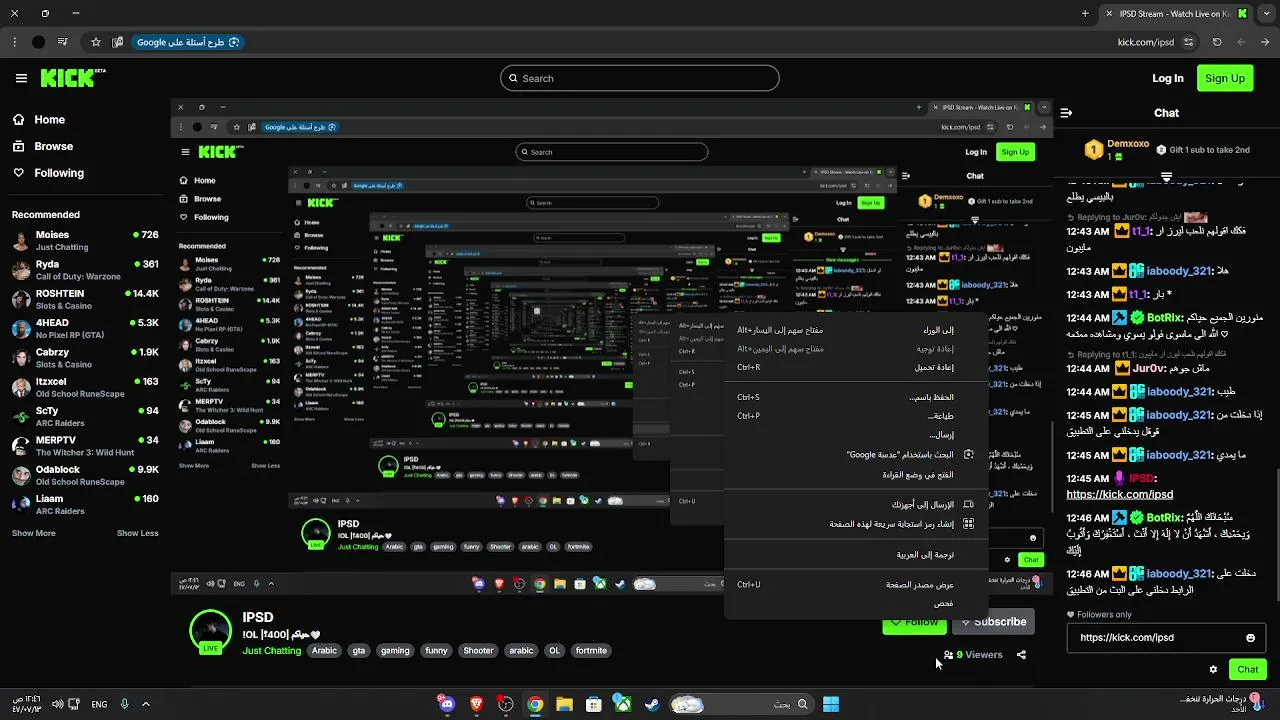The height and width of the screenshot is (720, 1280).
Task: Open Chrome's three-dot menu
Action: click(14, 42)
